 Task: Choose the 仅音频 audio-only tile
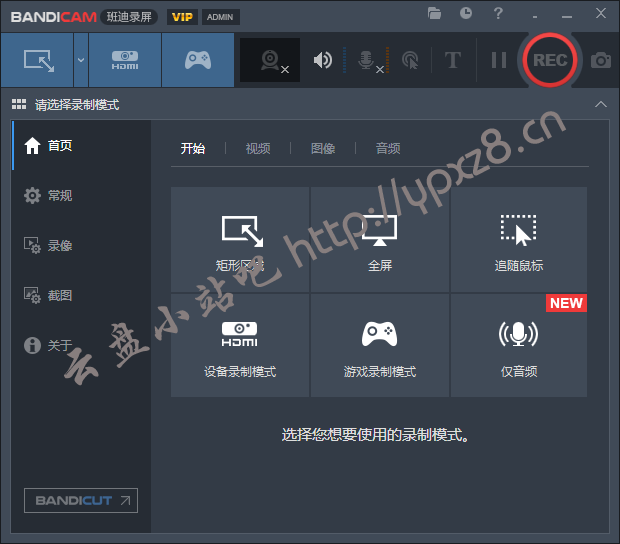tap(519, 345)
